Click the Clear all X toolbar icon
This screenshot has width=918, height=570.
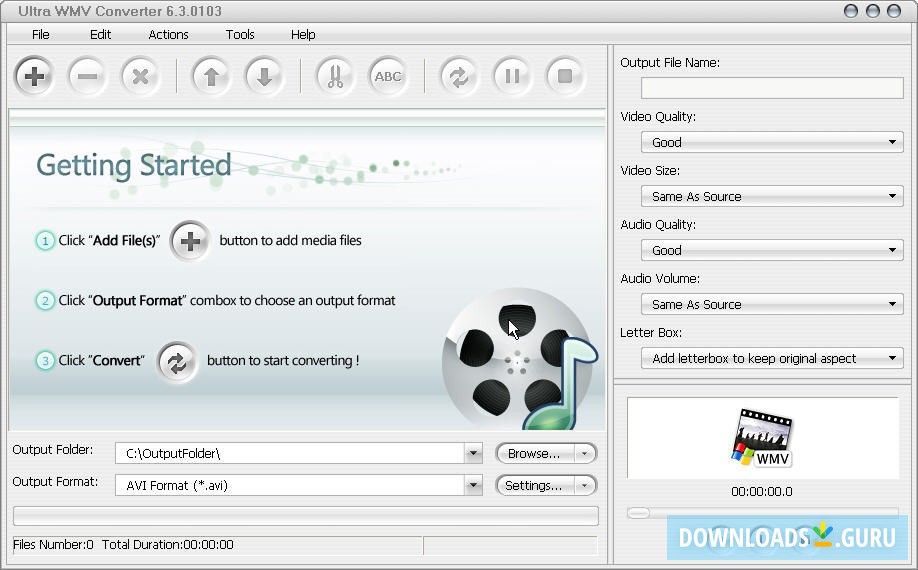tap(140, 77)
